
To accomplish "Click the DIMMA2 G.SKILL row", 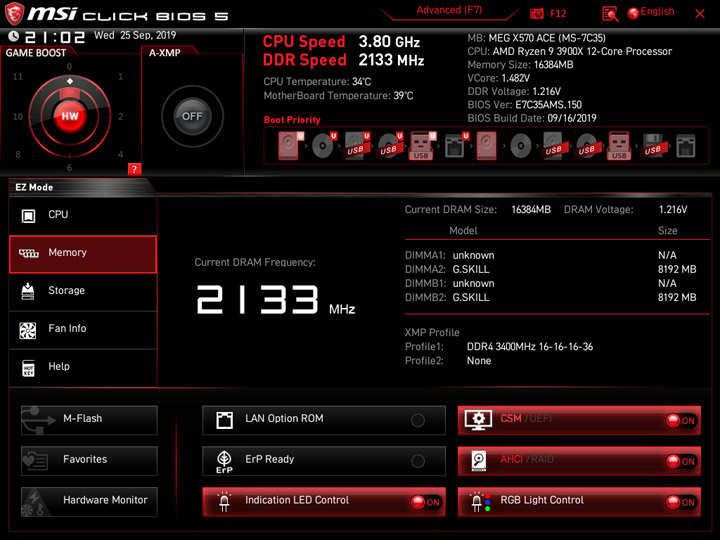I will (551, 270).
